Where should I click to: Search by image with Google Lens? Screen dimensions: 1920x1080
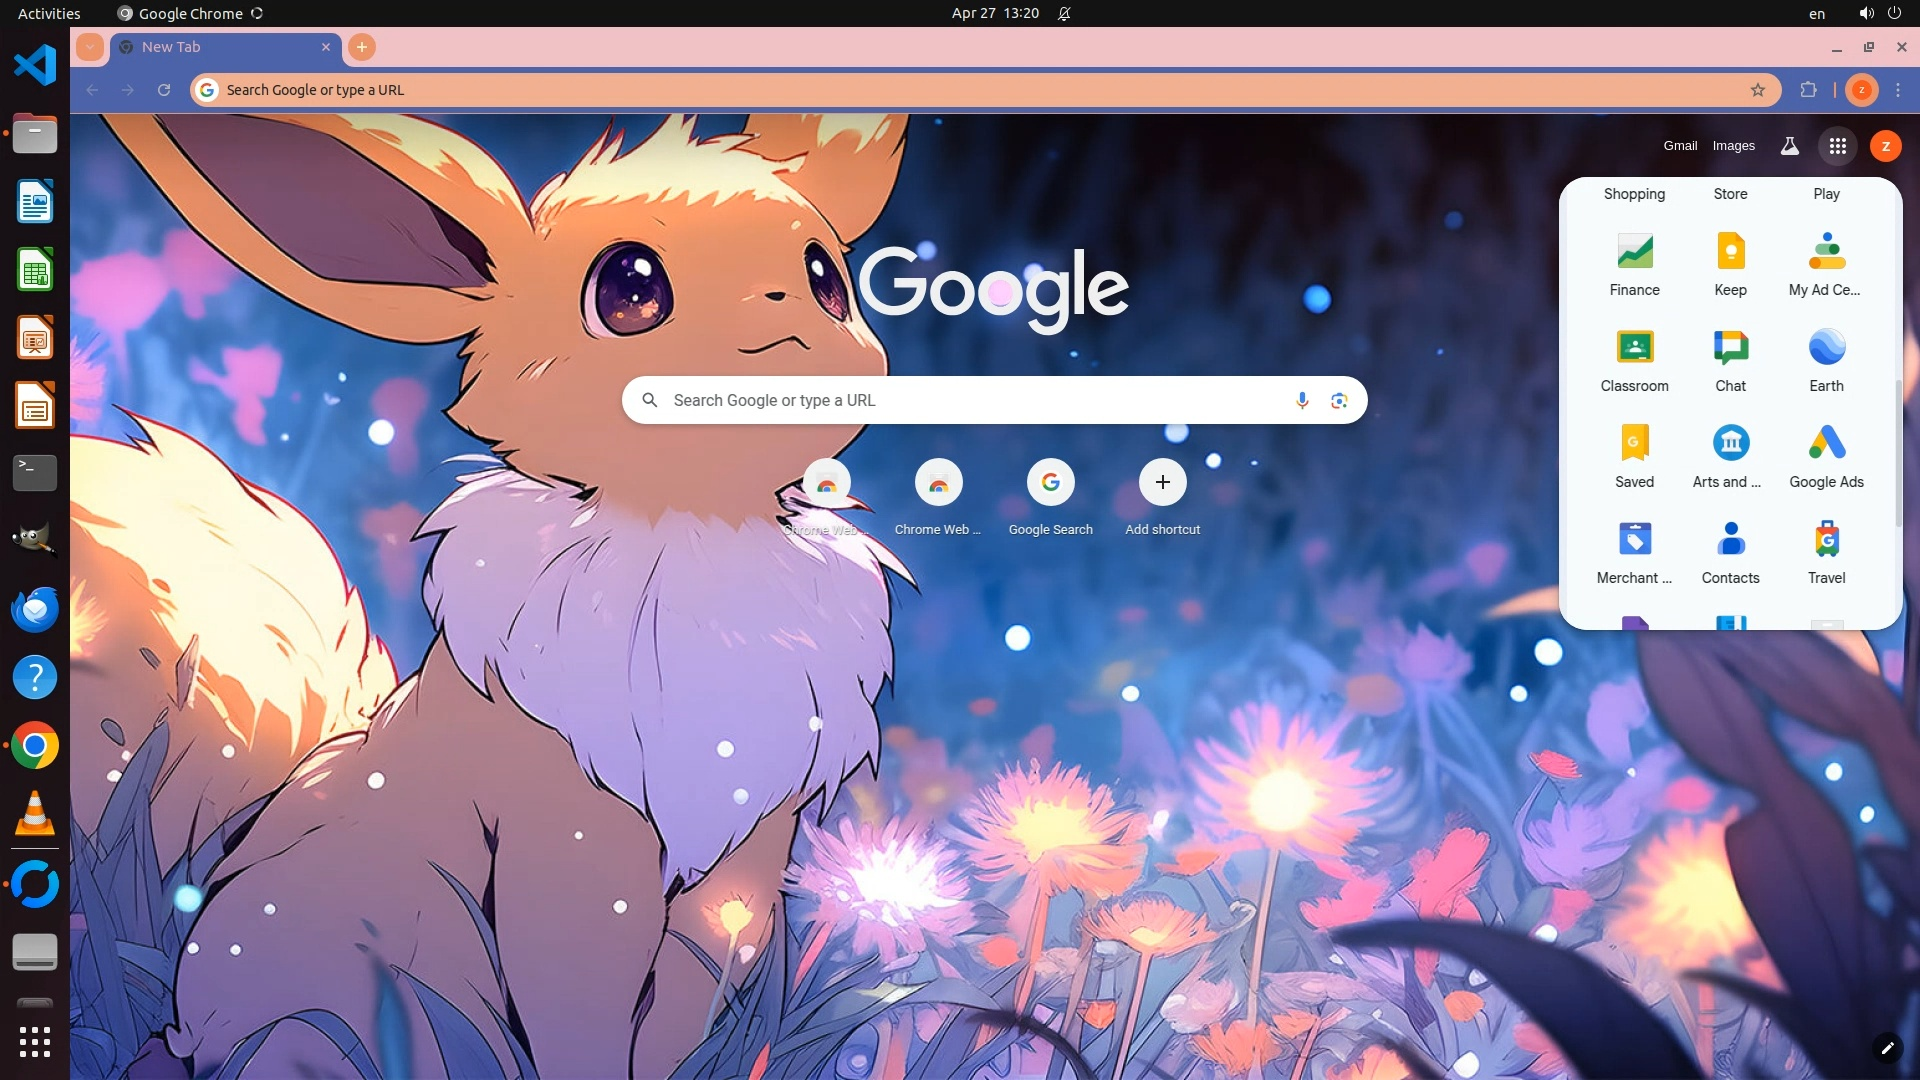1339,400
